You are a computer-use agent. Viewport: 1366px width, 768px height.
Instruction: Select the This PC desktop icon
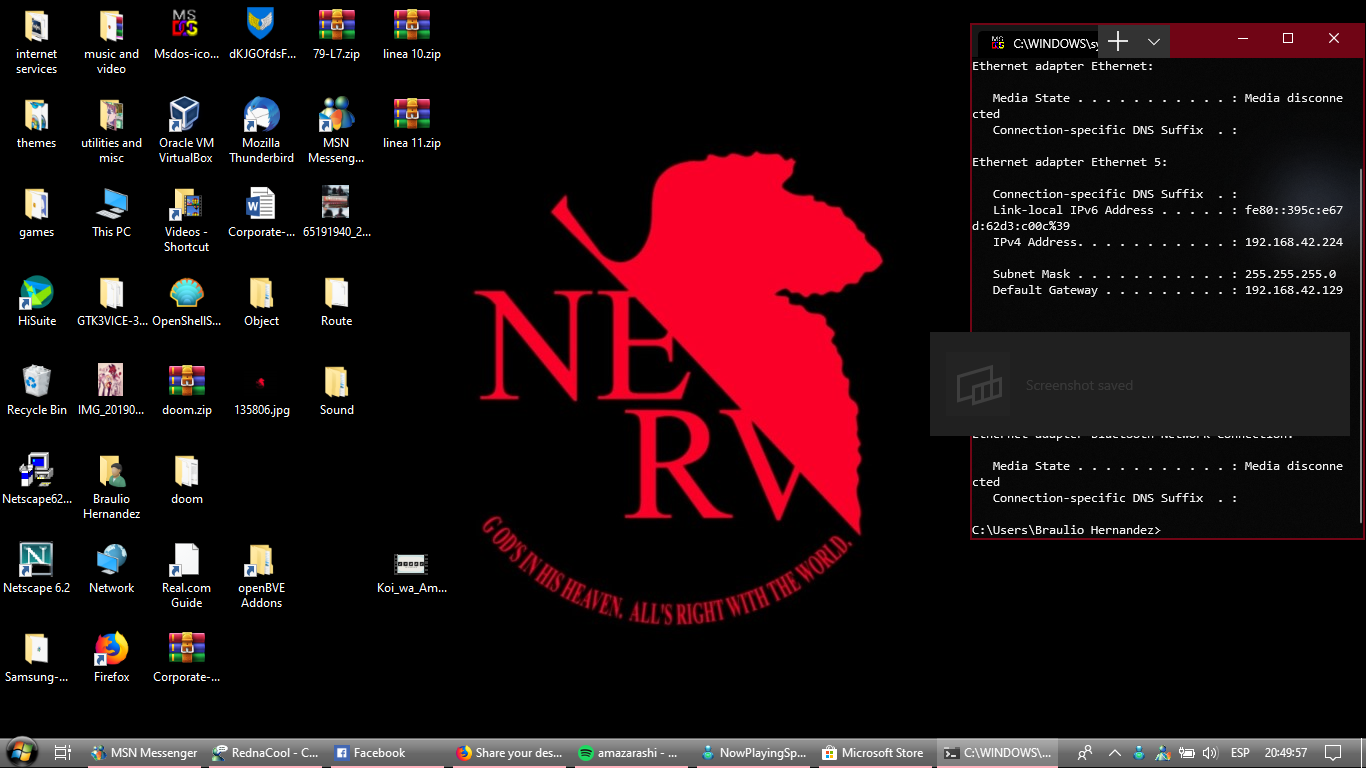111,204
